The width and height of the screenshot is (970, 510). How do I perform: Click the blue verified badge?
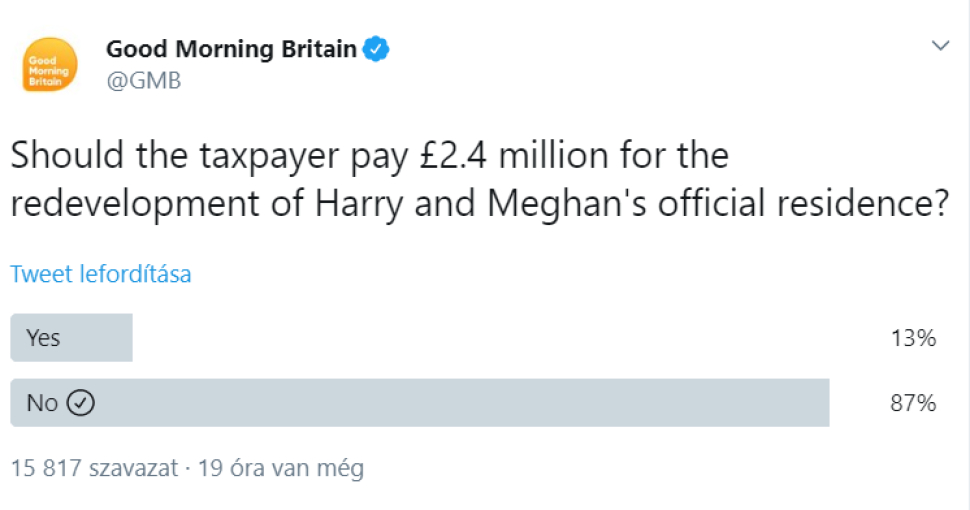pyautogui.click(x=376, y=49)
